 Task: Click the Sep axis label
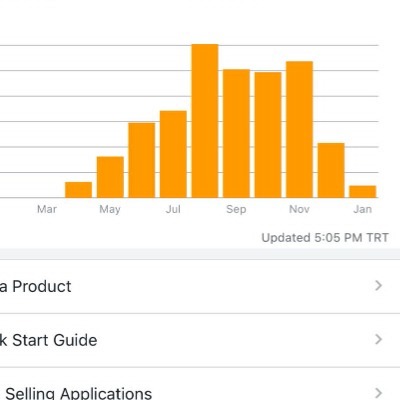[x=236, y=209]
